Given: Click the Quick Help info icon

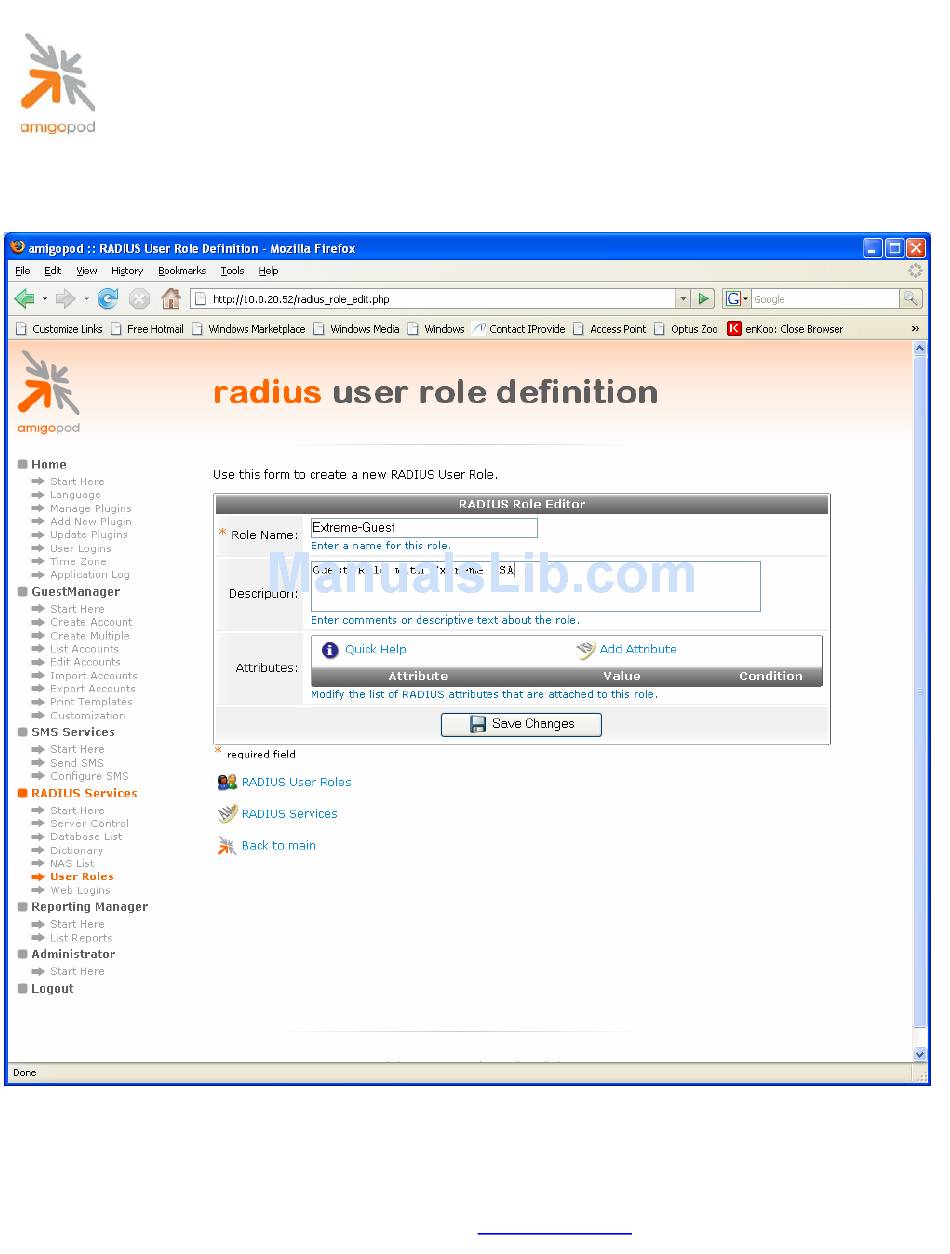Looking at the screenshot, I should [x=330, y=650].
